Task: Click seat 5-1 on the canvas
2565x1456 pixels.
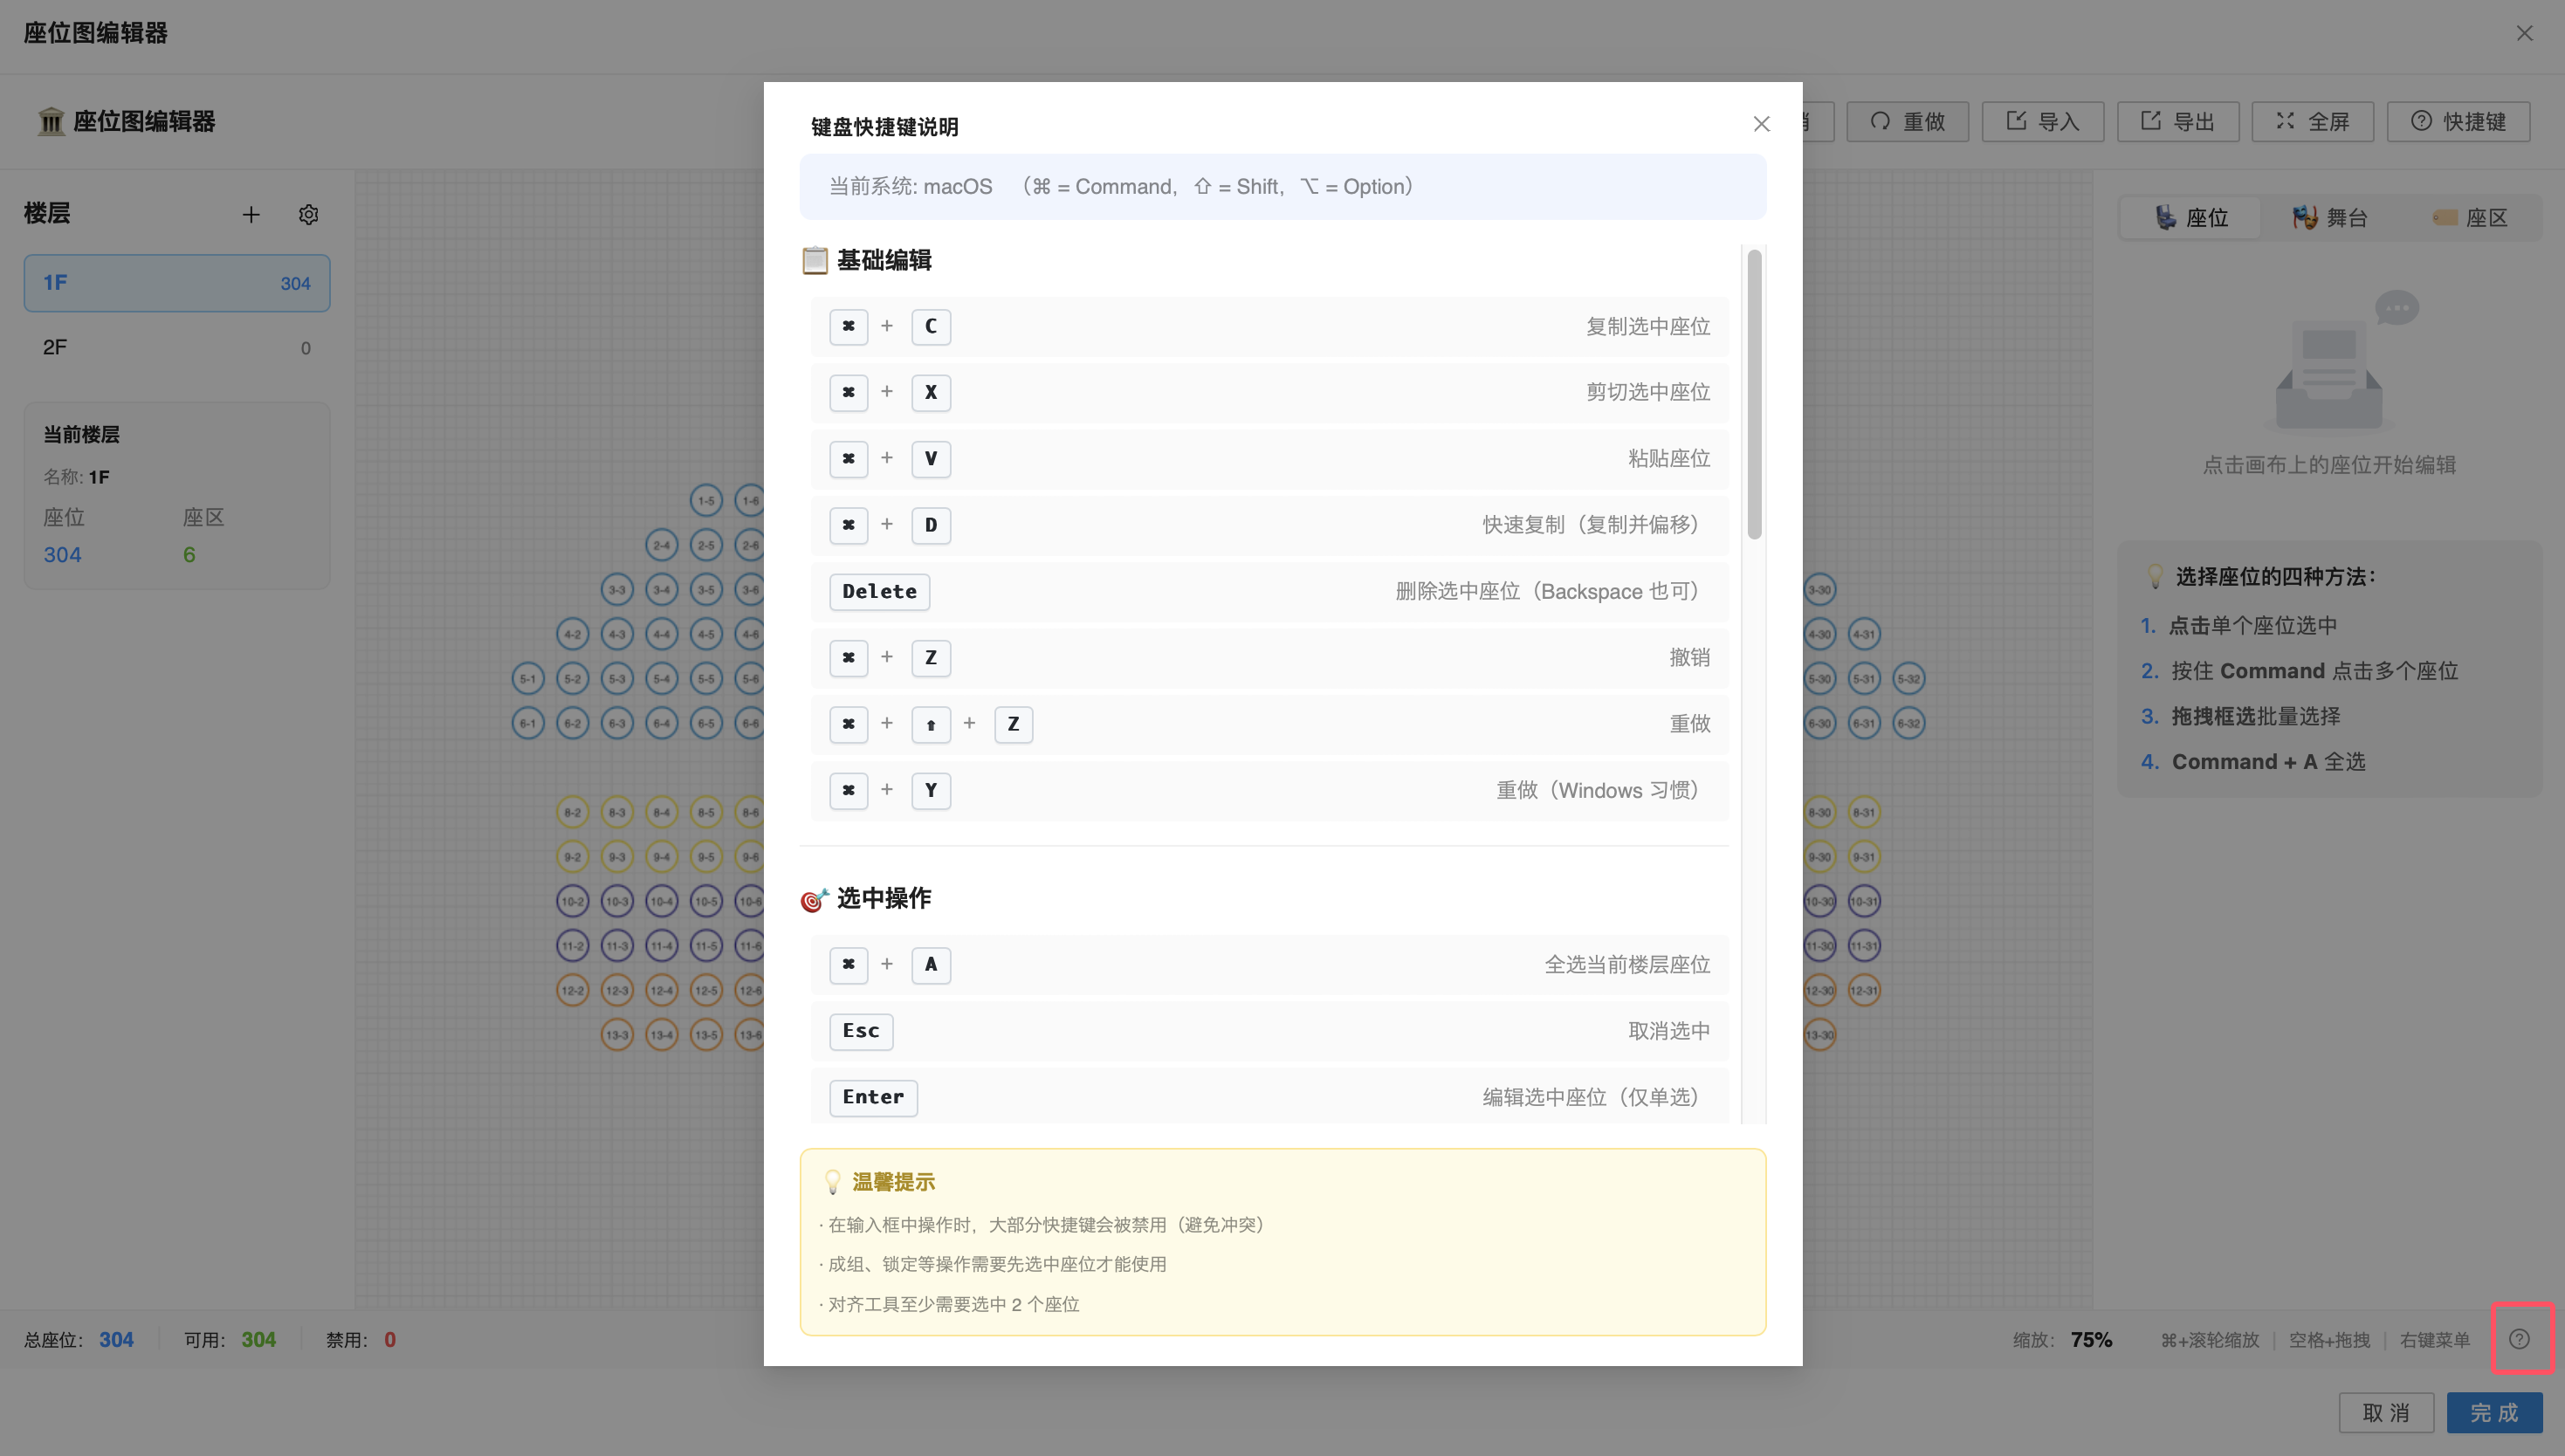Action: 528,679
